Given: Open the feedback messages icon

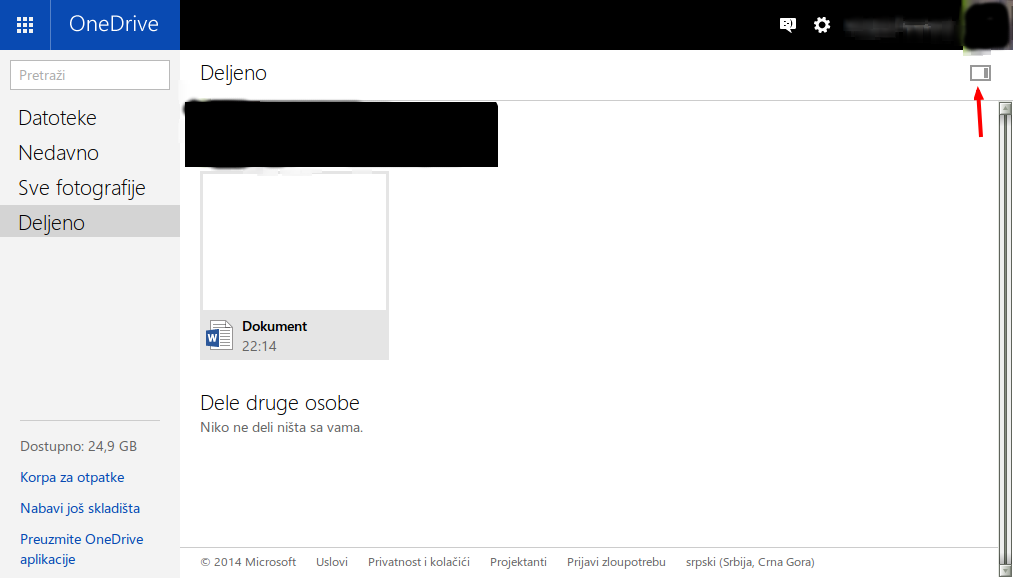Looking at the screenshot, I should [x=788, y=25].
